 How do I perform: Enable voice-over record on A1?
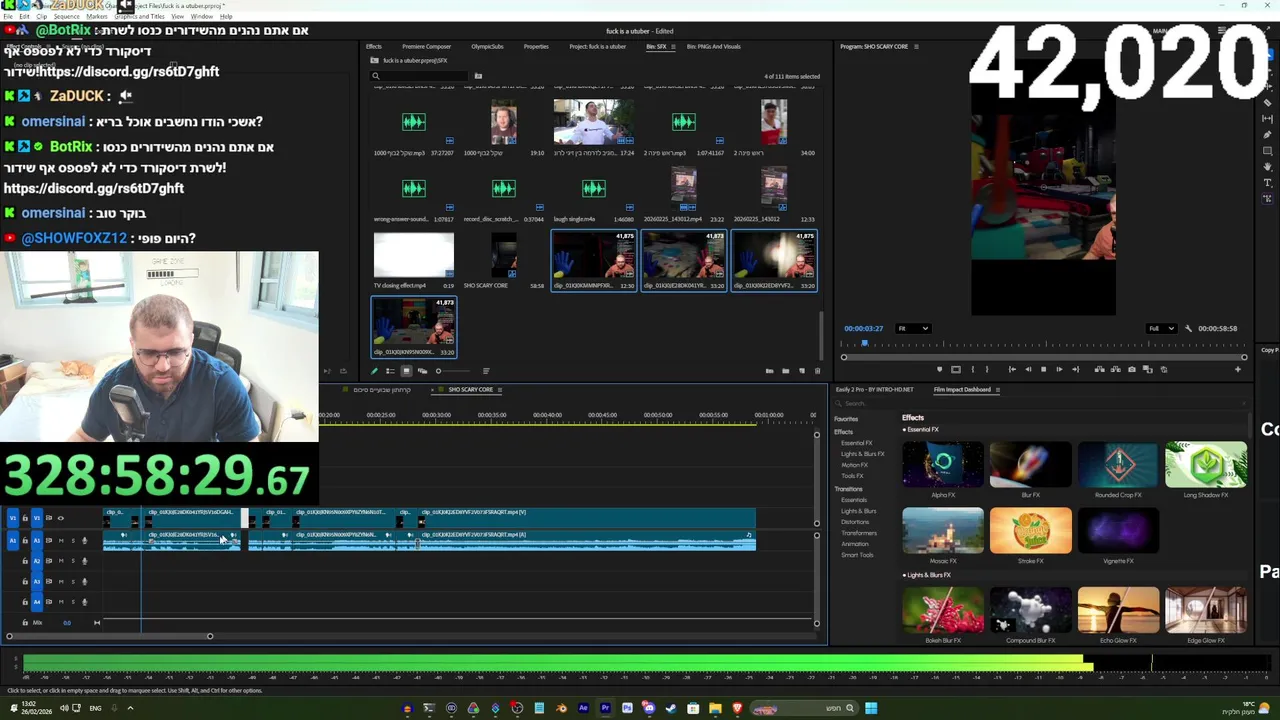pyautogui.click(x=84, y=541)
